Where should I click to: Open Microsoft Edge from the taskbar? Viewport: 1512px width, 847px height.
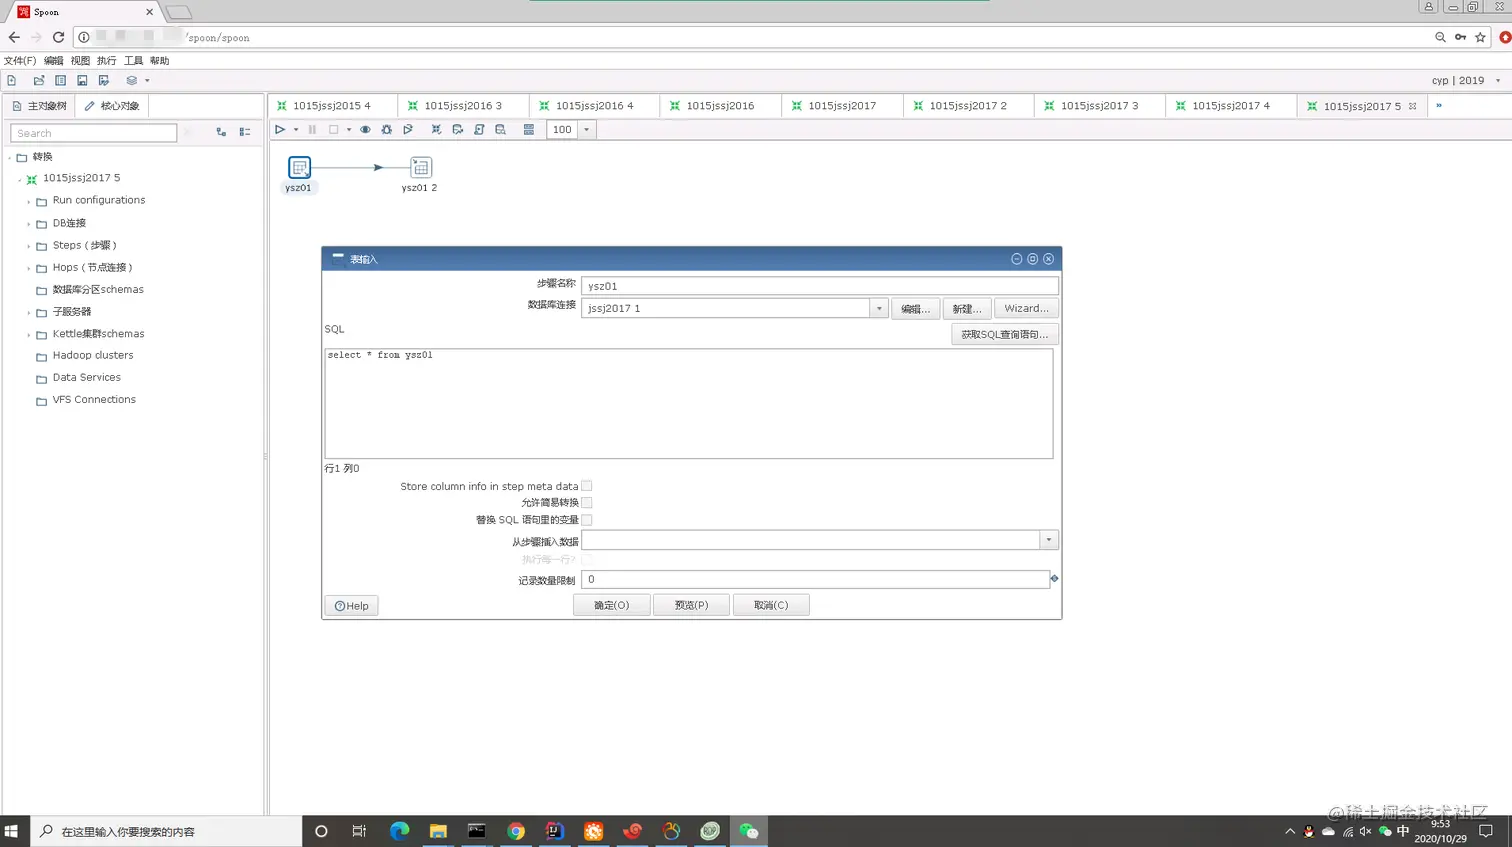399,831
